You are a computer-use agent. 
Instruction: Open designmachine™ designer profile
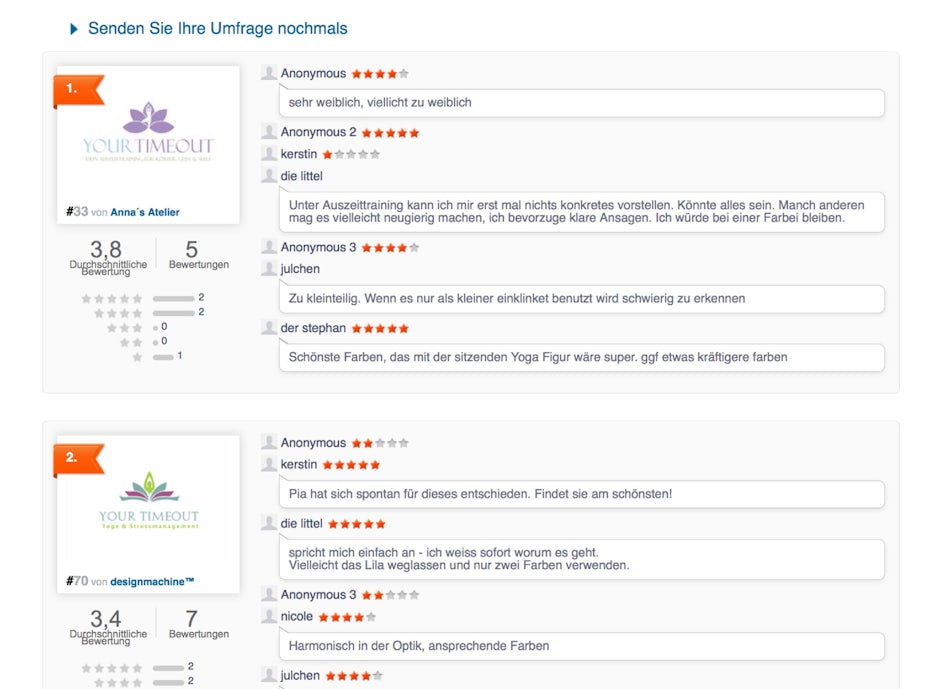[152, 582]
